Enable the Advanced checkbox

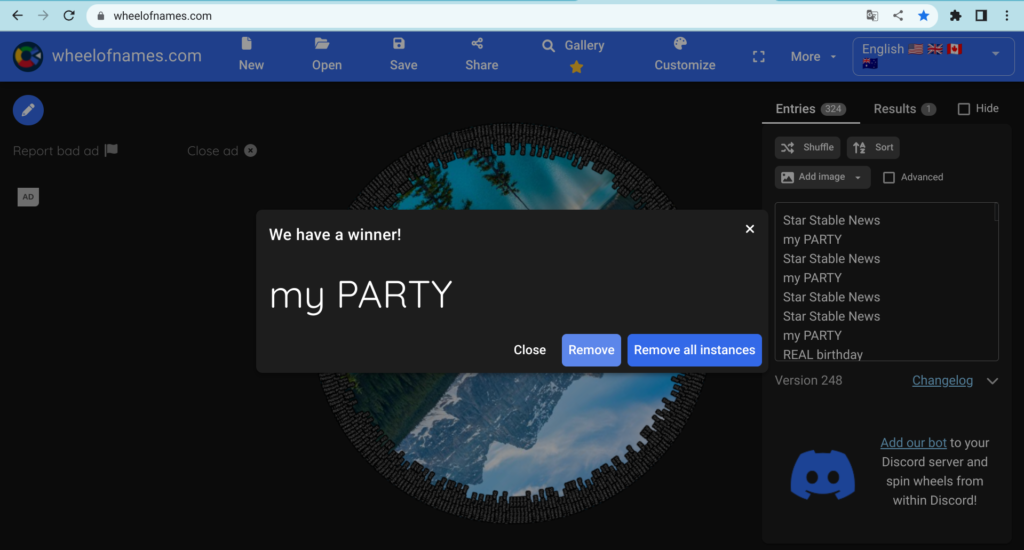coord(889,177)
